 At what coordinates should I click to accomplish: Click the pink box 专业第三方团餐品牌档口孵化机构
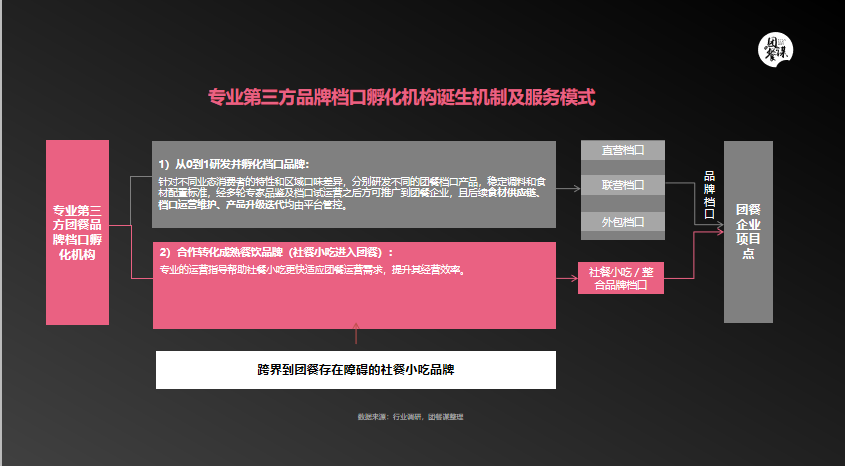(78, 232)
